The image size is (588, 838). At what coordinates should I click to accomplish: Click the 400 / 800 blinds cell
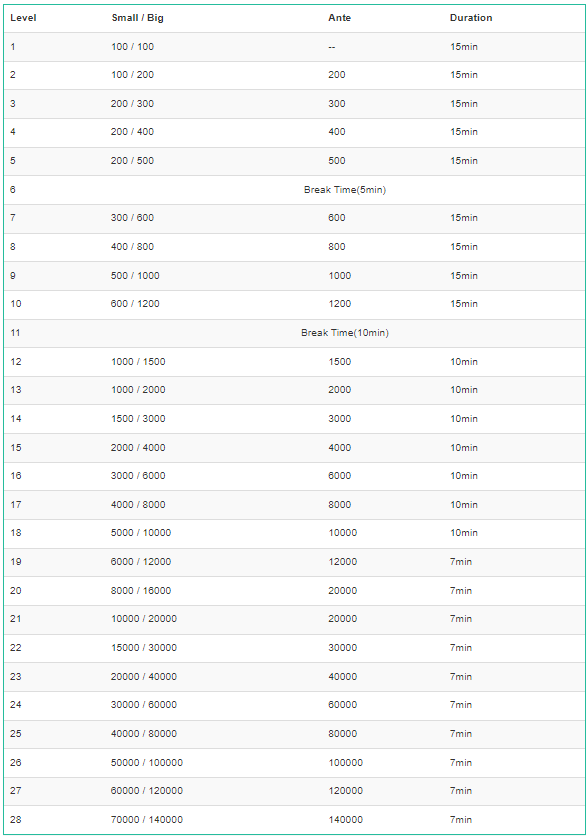[133, 247]
